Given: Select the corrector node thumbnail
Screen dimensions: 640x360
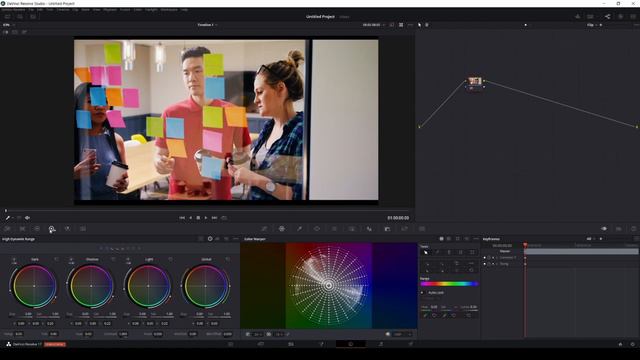Looking at the screenshot, I should click(x=475, y=81).
